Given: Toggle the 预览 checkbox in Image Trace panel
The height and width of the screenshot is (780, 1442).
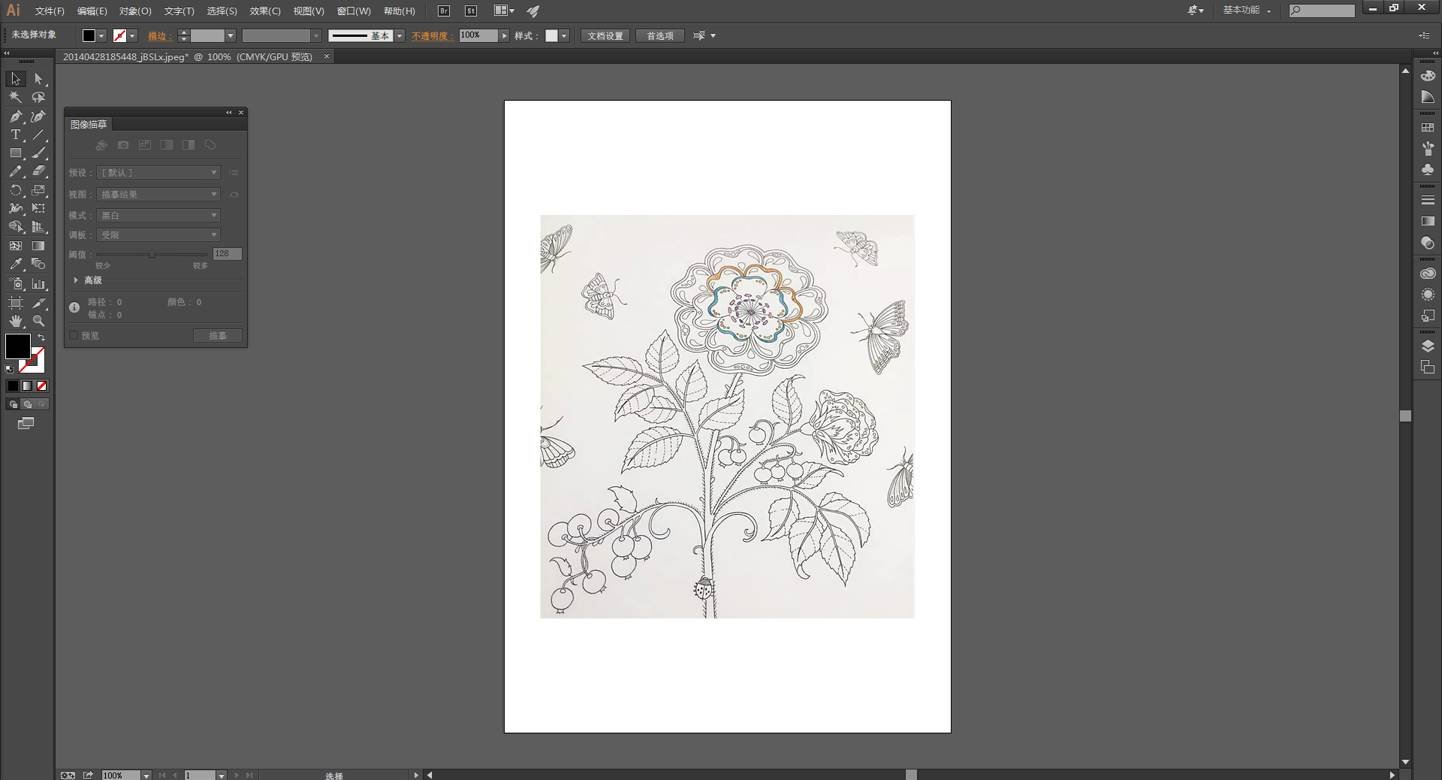Looking at the screenshot, I should [74, 336].
